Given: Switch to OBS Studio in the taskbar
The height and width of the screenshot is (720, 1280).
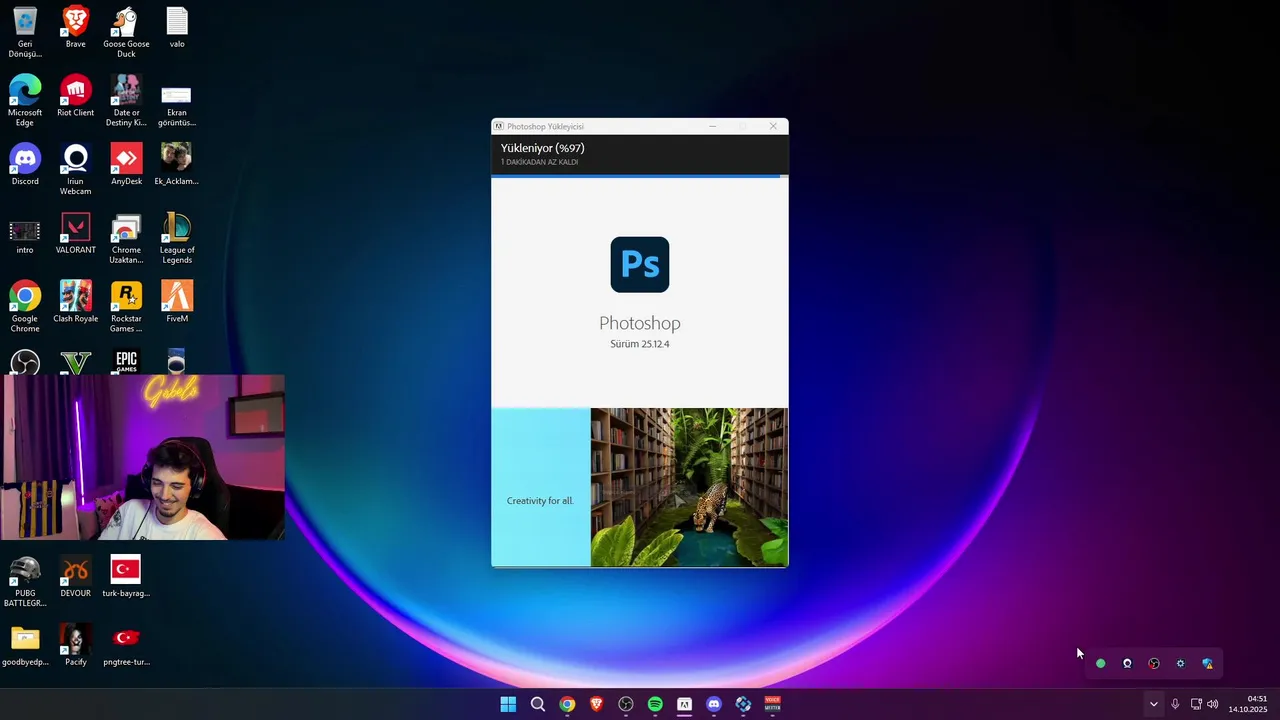Looking at the screenshot, I should tap(626, 704).
